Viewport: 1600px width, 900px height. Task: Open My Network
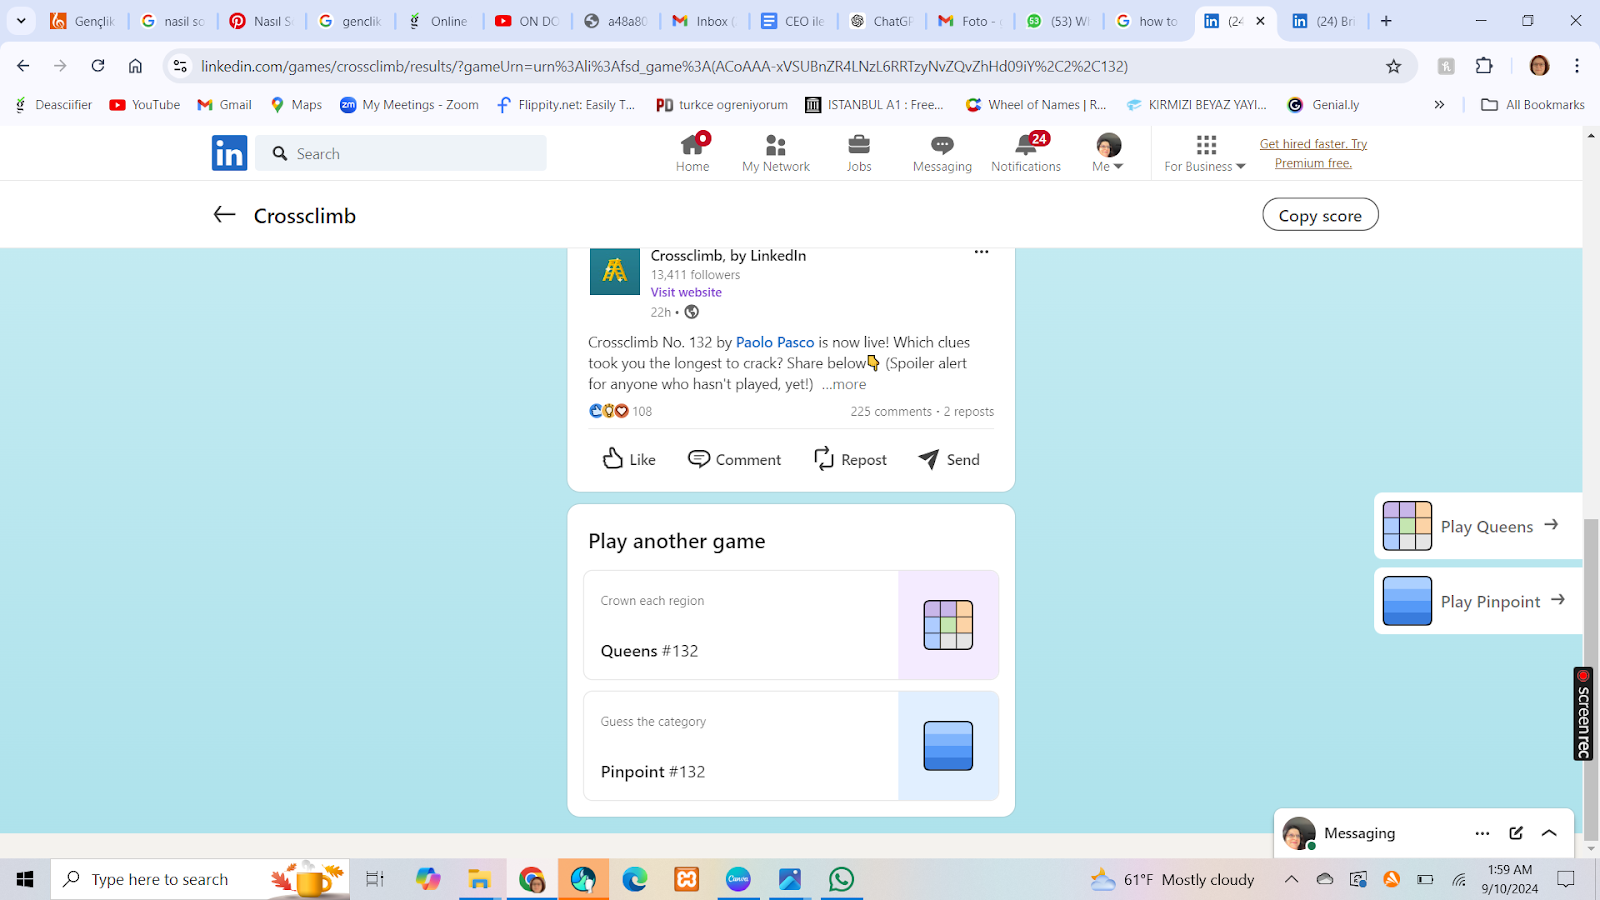coord(776,153)
